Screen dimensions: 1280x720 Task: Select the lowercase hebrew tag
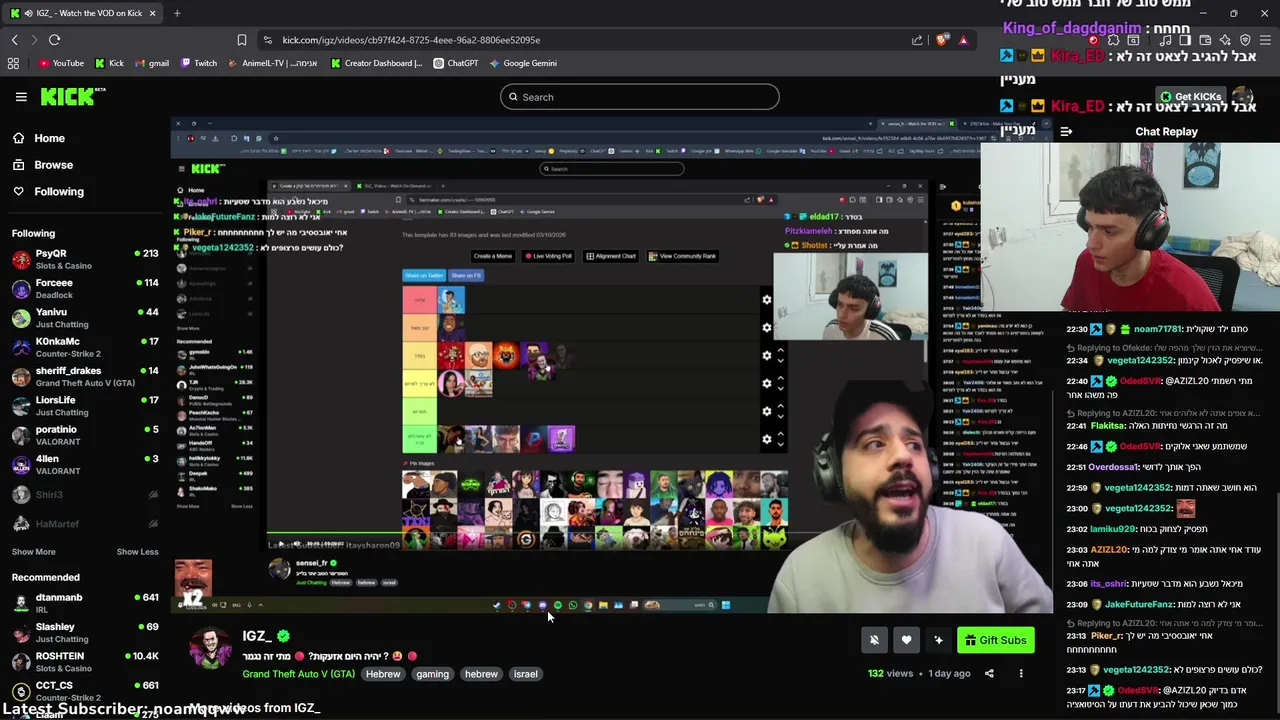point(481,674)
